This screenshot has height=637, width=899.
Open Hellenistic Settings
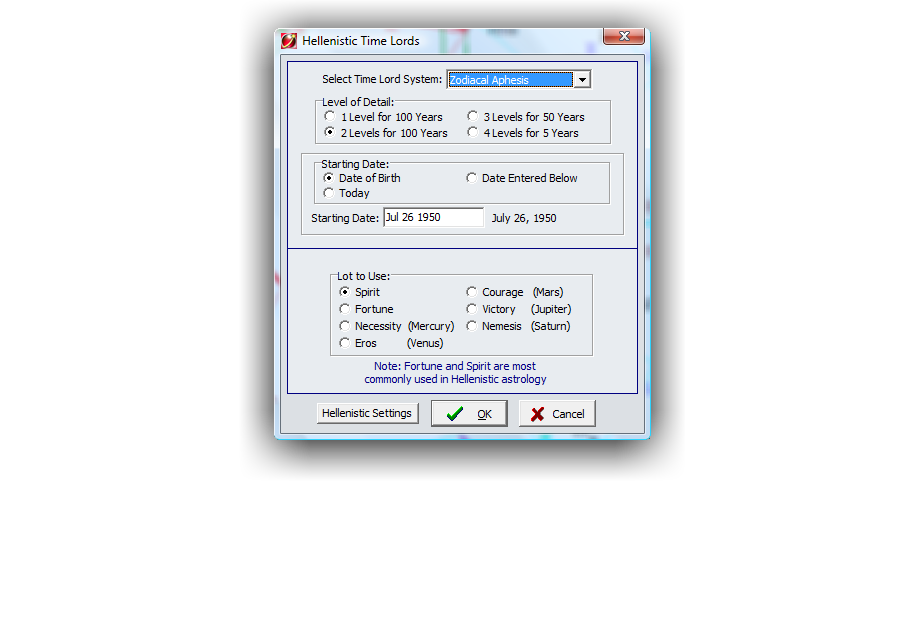[x=367, y=413]
